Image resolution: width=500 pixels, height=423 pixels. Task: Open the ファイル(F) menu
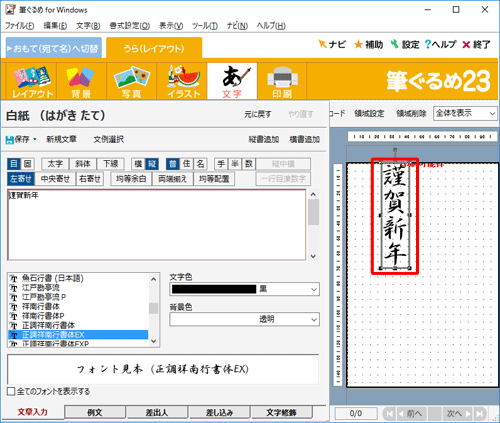tap(19, 26)
